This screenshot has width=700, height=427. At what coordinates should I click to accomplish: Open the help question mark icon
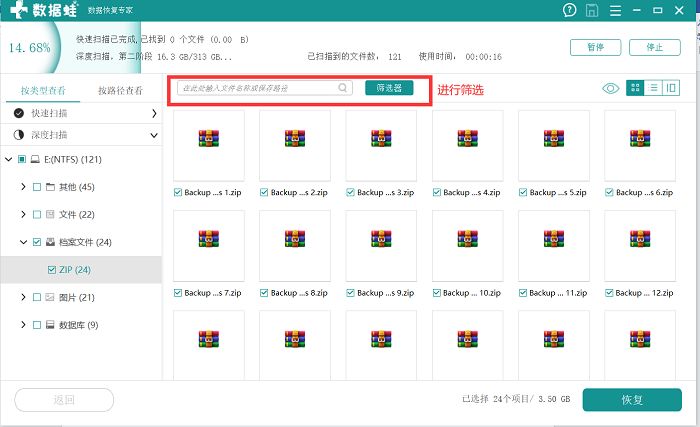pyautogui.click(x=569, y=10)
